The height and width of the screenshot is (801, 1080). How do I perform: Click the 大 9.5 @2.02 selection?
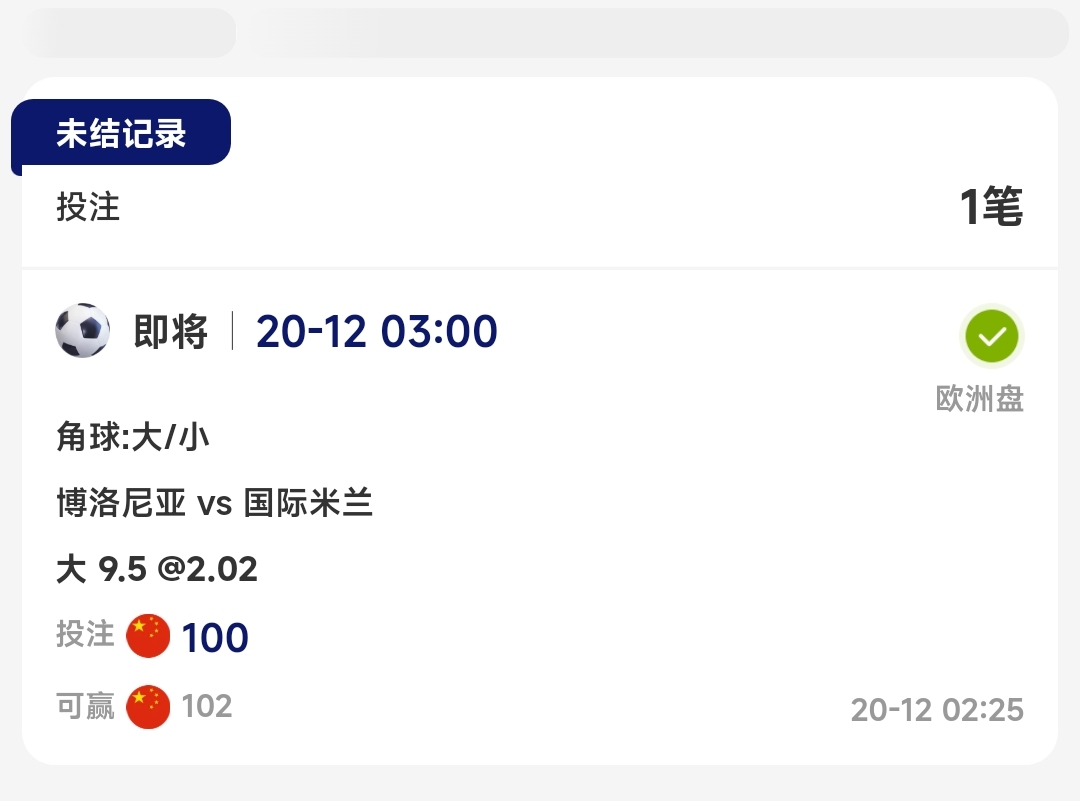(157, 569)
